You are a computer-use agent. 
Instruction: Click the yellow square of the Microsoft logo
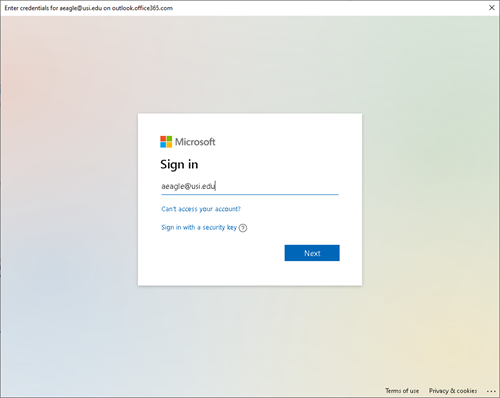(x=169, y=145)
